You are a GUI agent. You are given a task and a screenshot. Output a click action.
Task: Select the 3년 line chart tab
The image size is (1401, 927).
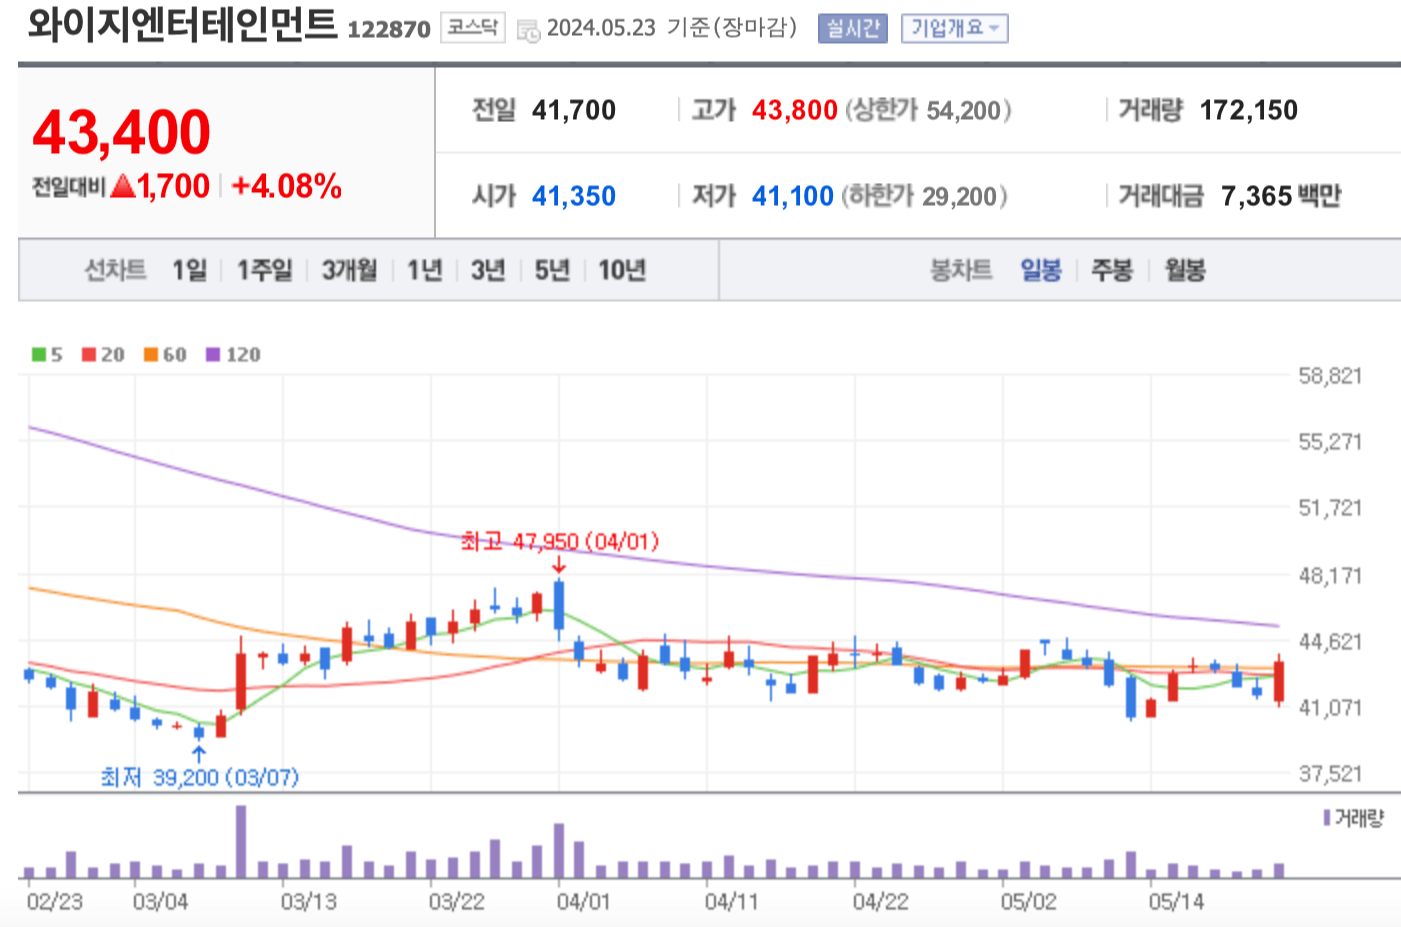coord(488,270)
